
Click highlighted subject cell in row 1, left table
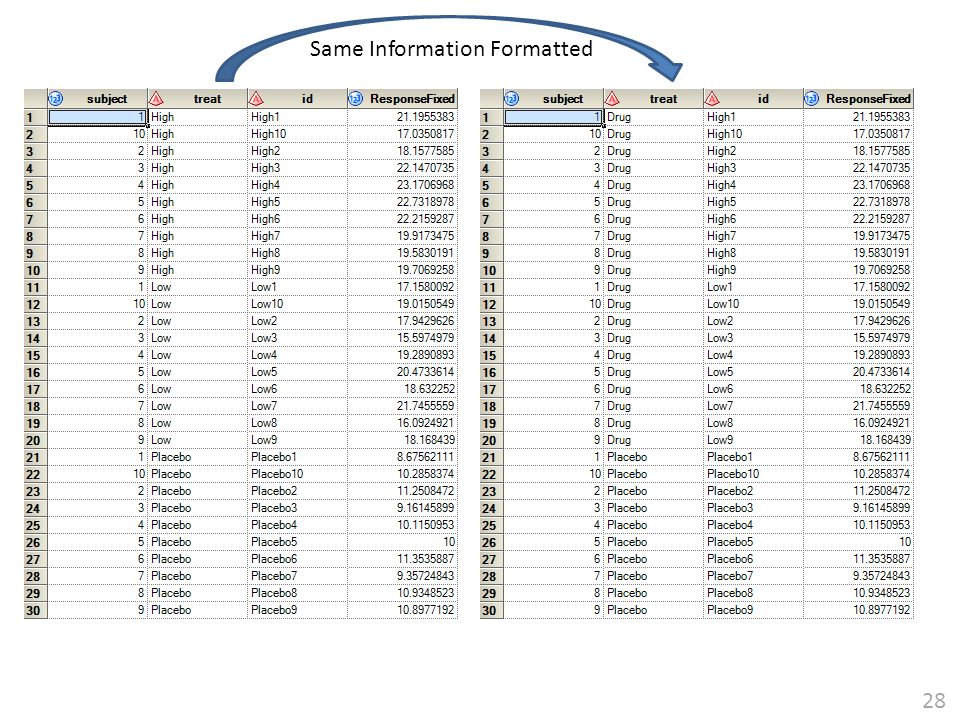[x=97, y=117]
